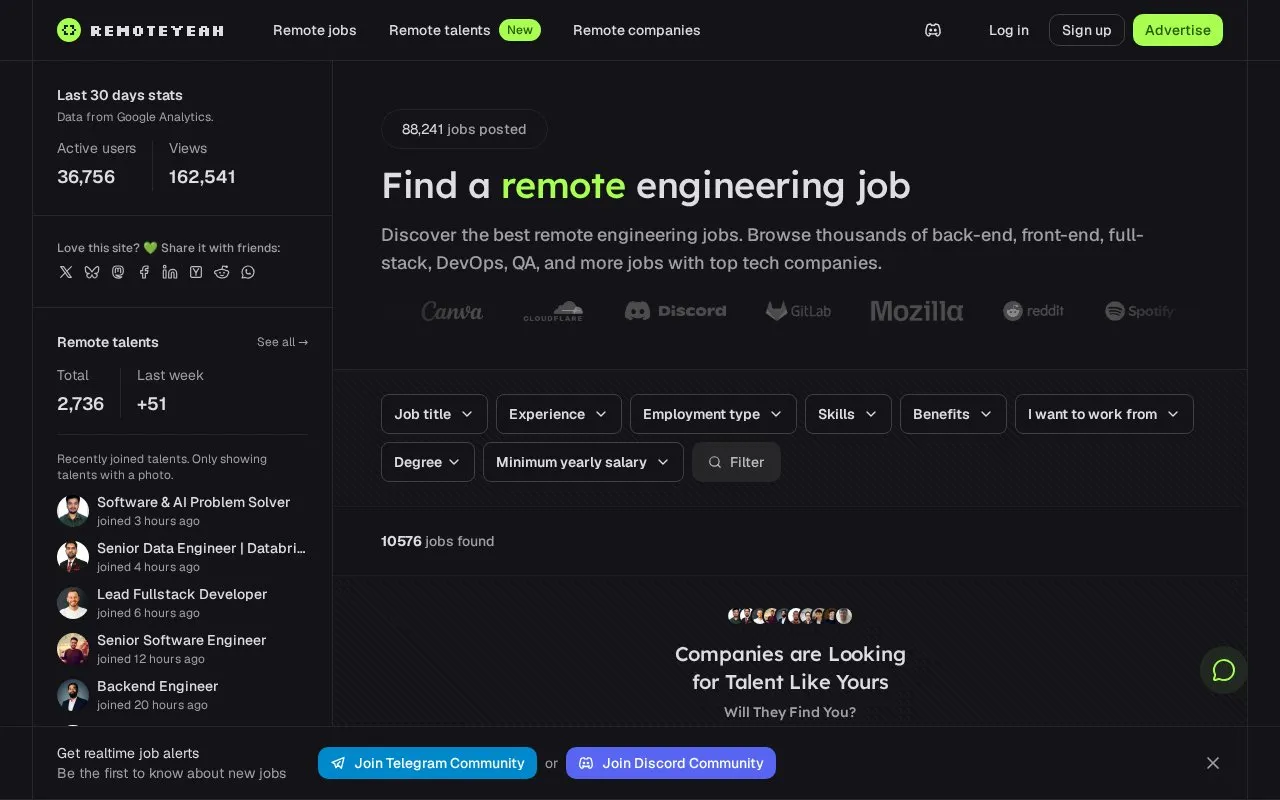Click the last week value +51
This screenshot has width=1280, height=800.
[152, 404]
